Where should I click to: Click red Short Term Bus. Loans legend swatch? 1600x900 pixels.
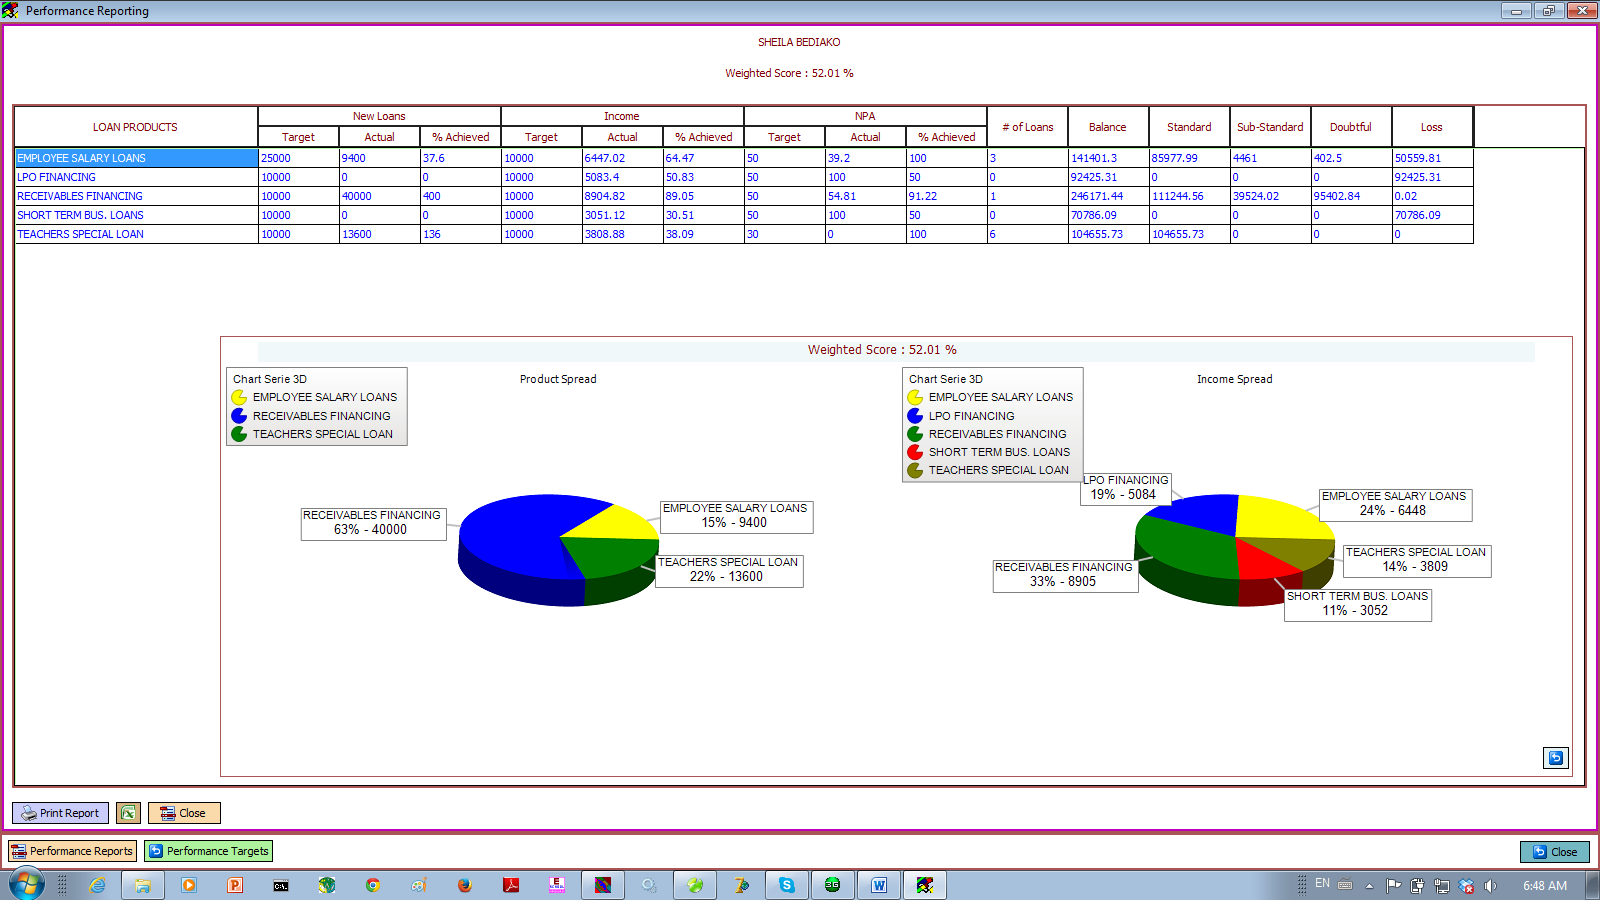(915, 452)
